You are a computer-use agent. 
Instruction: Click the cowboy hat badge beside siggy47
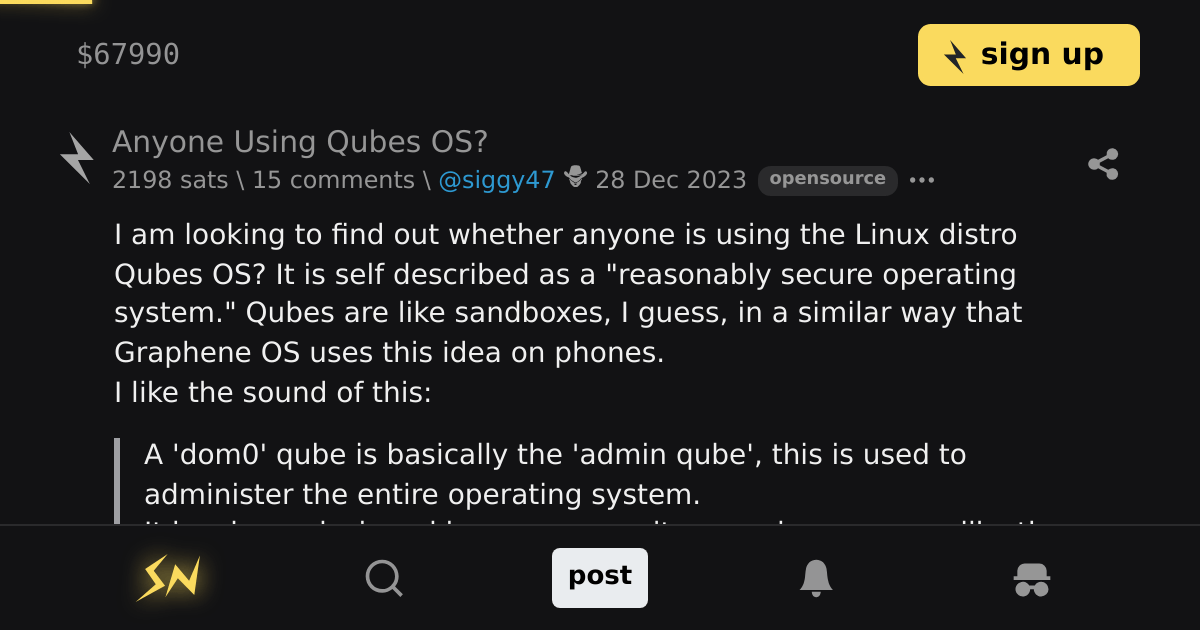573,178
